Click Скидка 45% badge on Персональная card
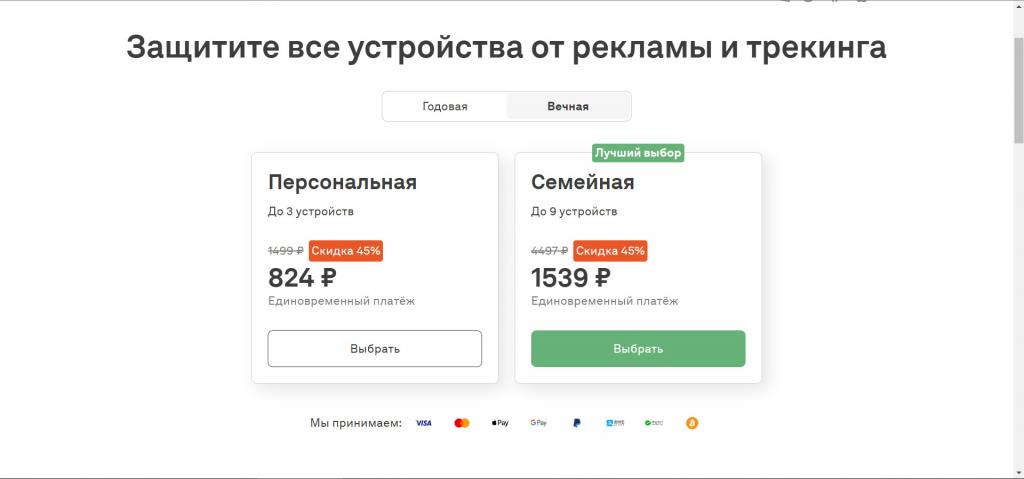 point(346,251)
